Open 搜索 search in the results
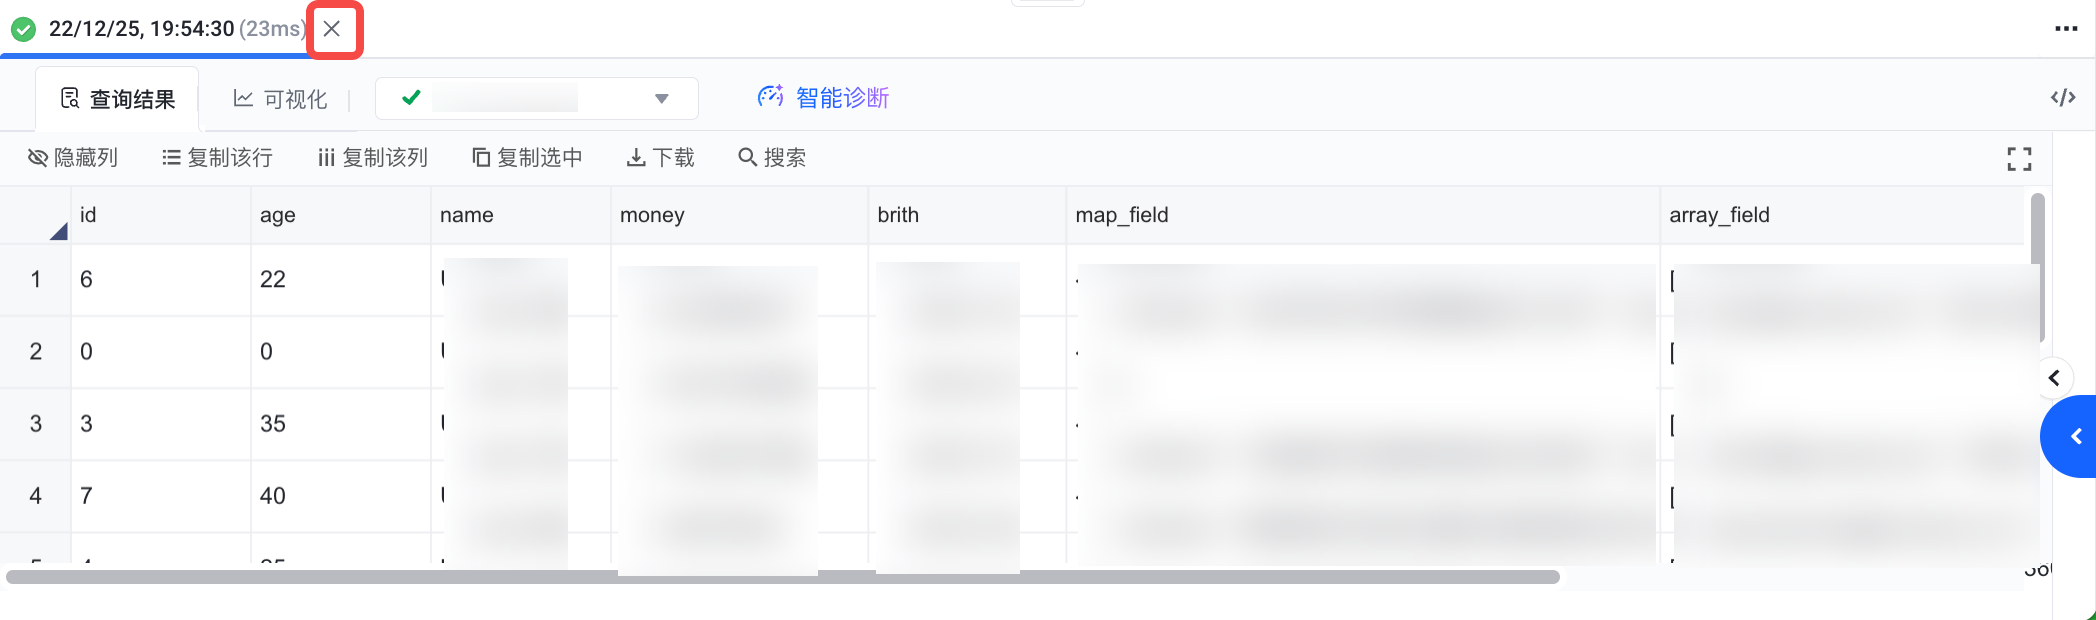 point(772,158)
